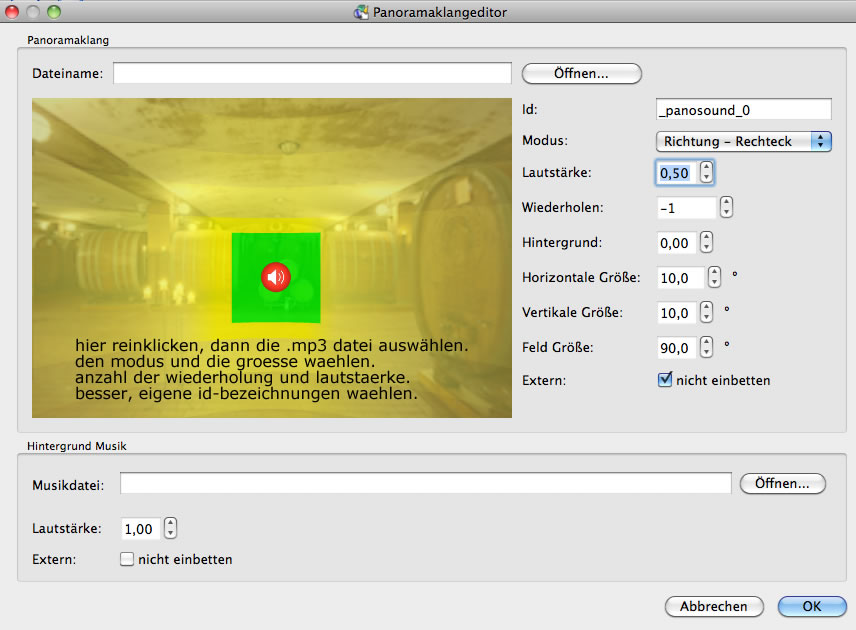
Task: Select the Id field '_panosound_0'
Action: [743, 109]
